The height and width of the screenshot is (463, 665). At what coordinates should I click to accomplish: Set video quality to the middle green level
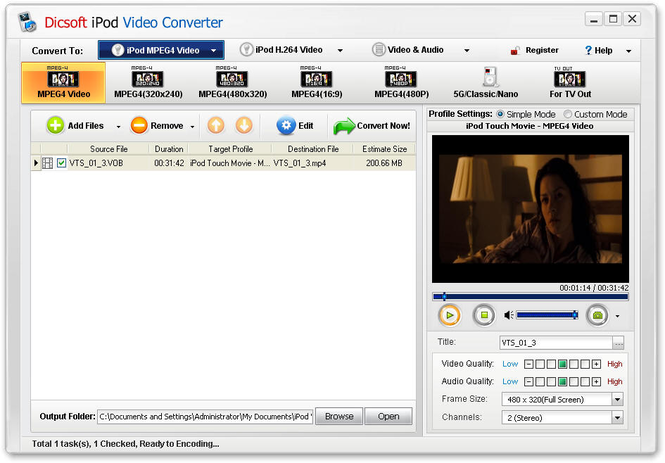(x=562, y=364)
